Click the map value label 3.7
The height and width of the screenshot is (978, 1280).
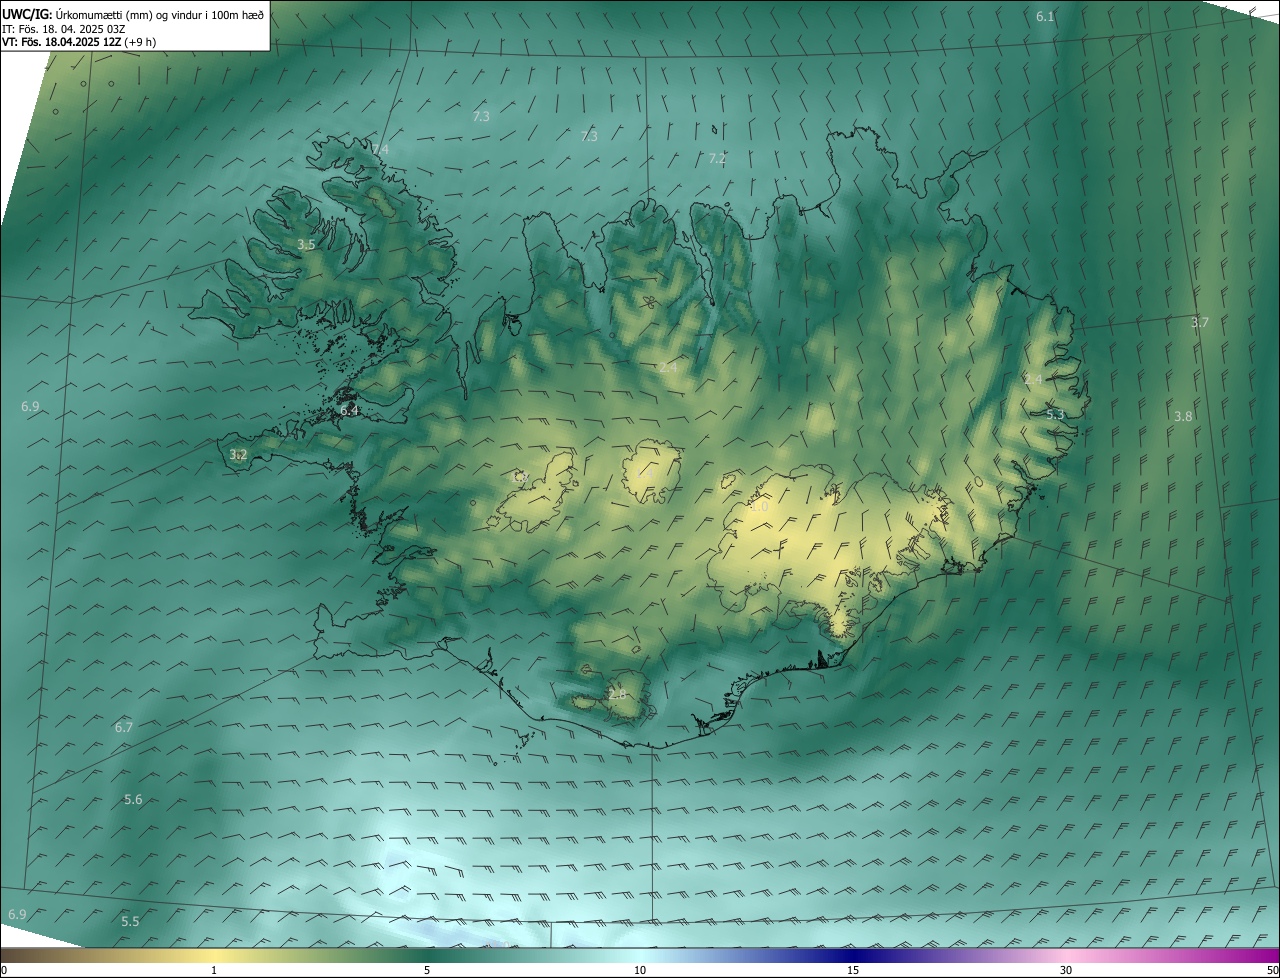pyautogui.click(x=1200, y=323)
